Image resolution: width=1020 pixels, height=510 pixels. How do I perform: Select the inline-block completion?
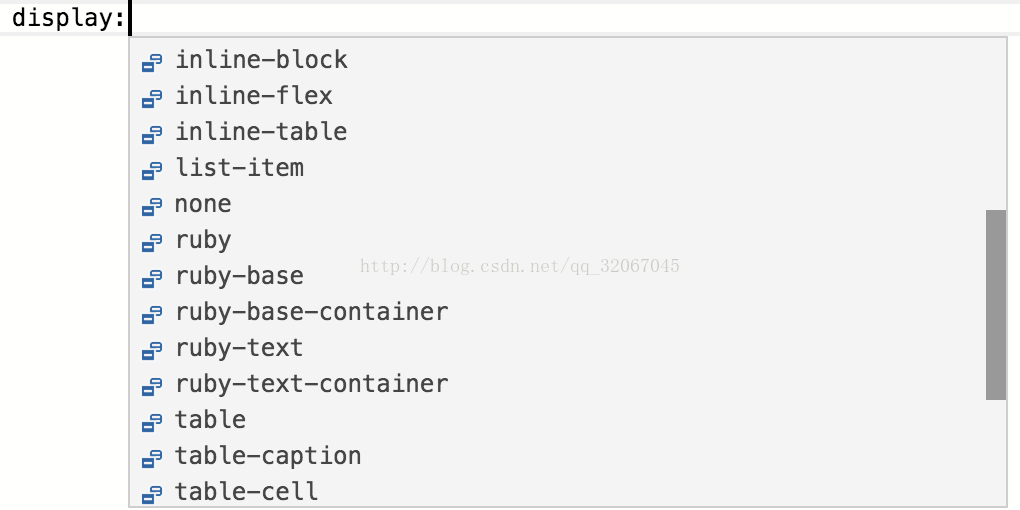pos(567,60)
